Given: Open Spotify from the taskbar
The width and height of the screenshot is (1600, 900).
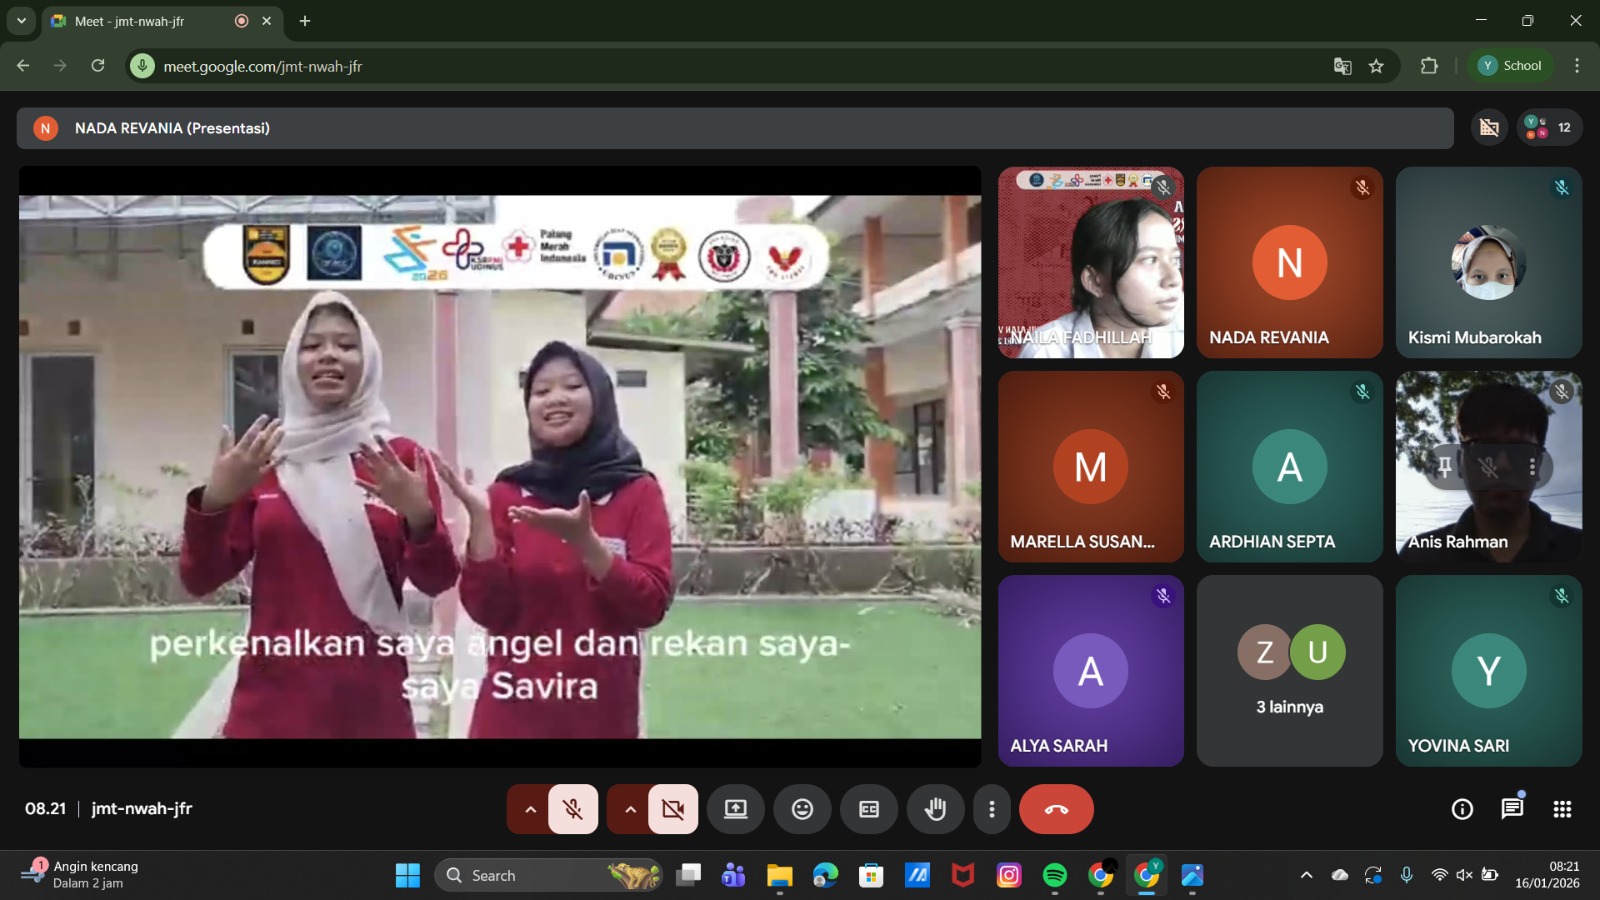Looking at the screenshot, I should click(x=1054, y=876).
